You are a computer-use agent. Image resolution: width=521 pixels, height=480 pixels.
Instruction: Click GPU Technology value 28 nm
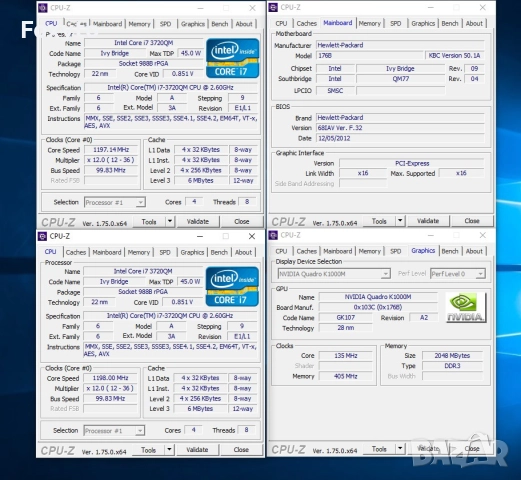346,328
